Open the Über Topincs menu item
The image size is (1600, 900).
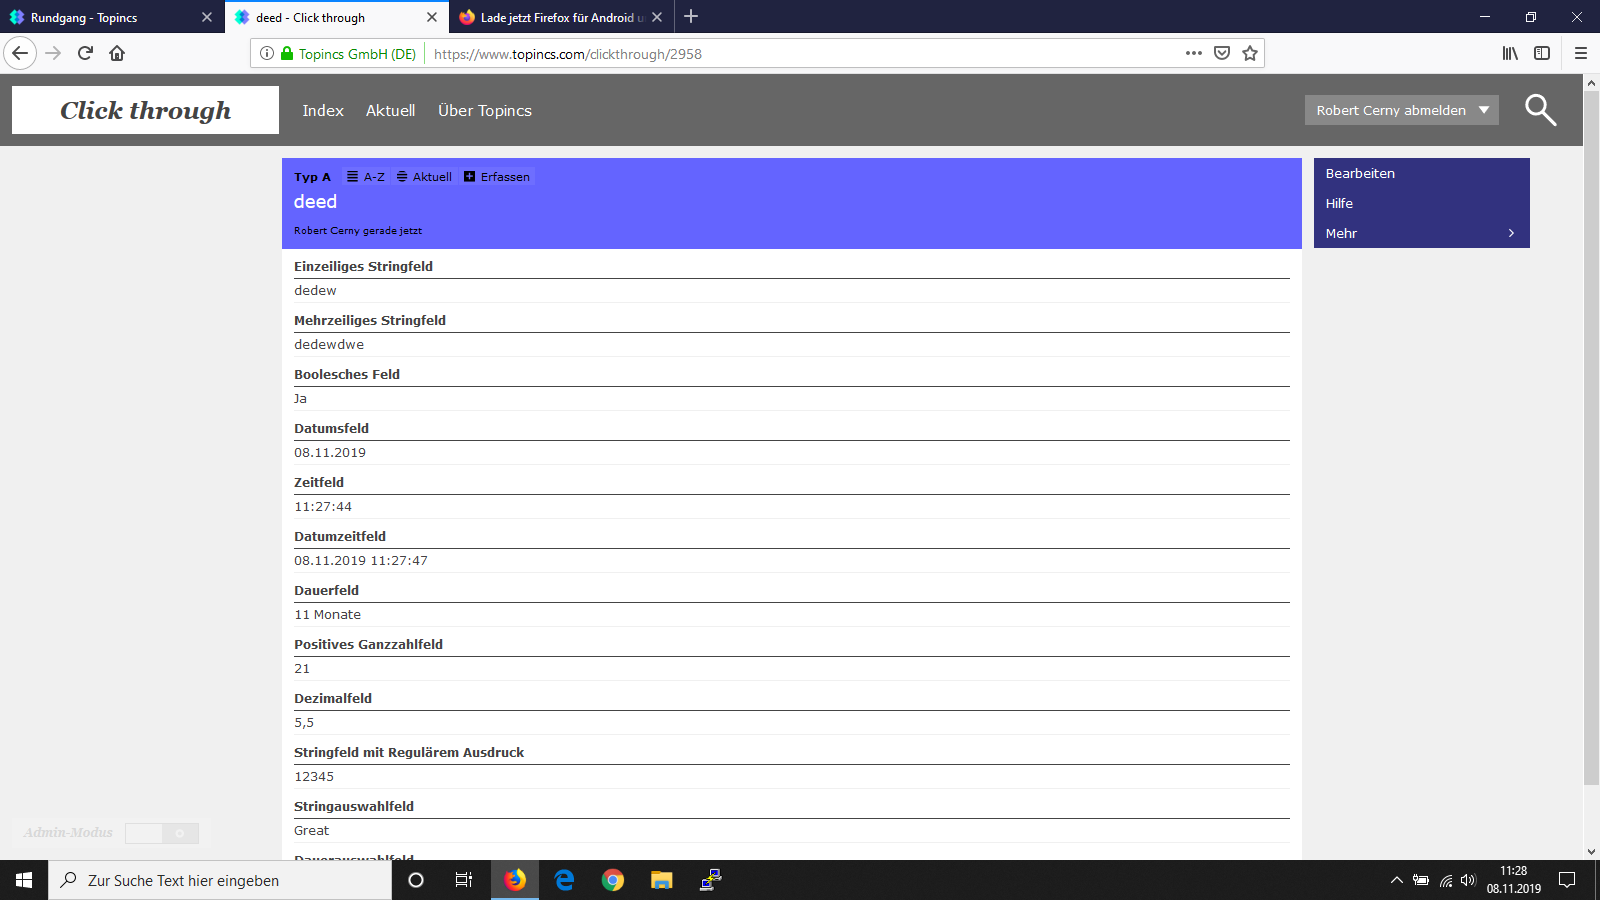[x=484, y=110]
